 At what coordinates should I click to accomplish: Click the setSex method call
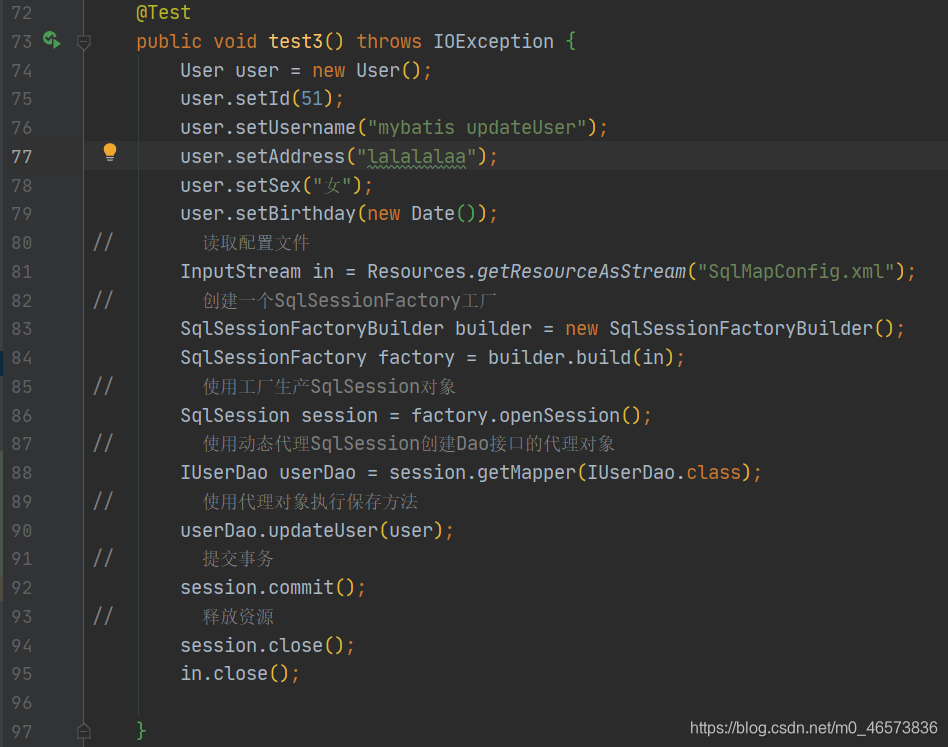pyautogui.click(x=268, y=186)
